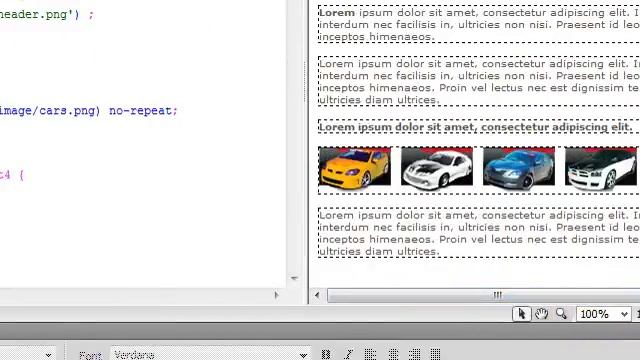Click the 't4 {' selector code line
Screen dimensions: 640x360
click(x=12, y=176)
